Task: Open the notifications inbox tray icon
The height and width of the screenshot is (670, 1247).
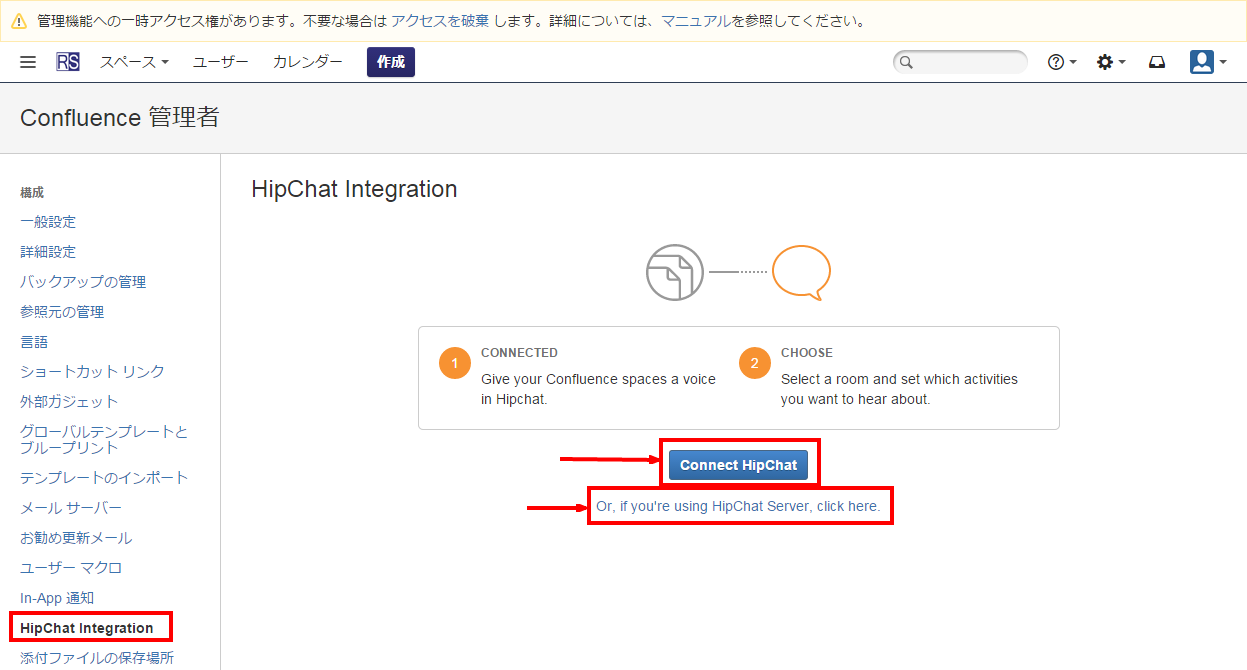Action: coord(1157,62)
